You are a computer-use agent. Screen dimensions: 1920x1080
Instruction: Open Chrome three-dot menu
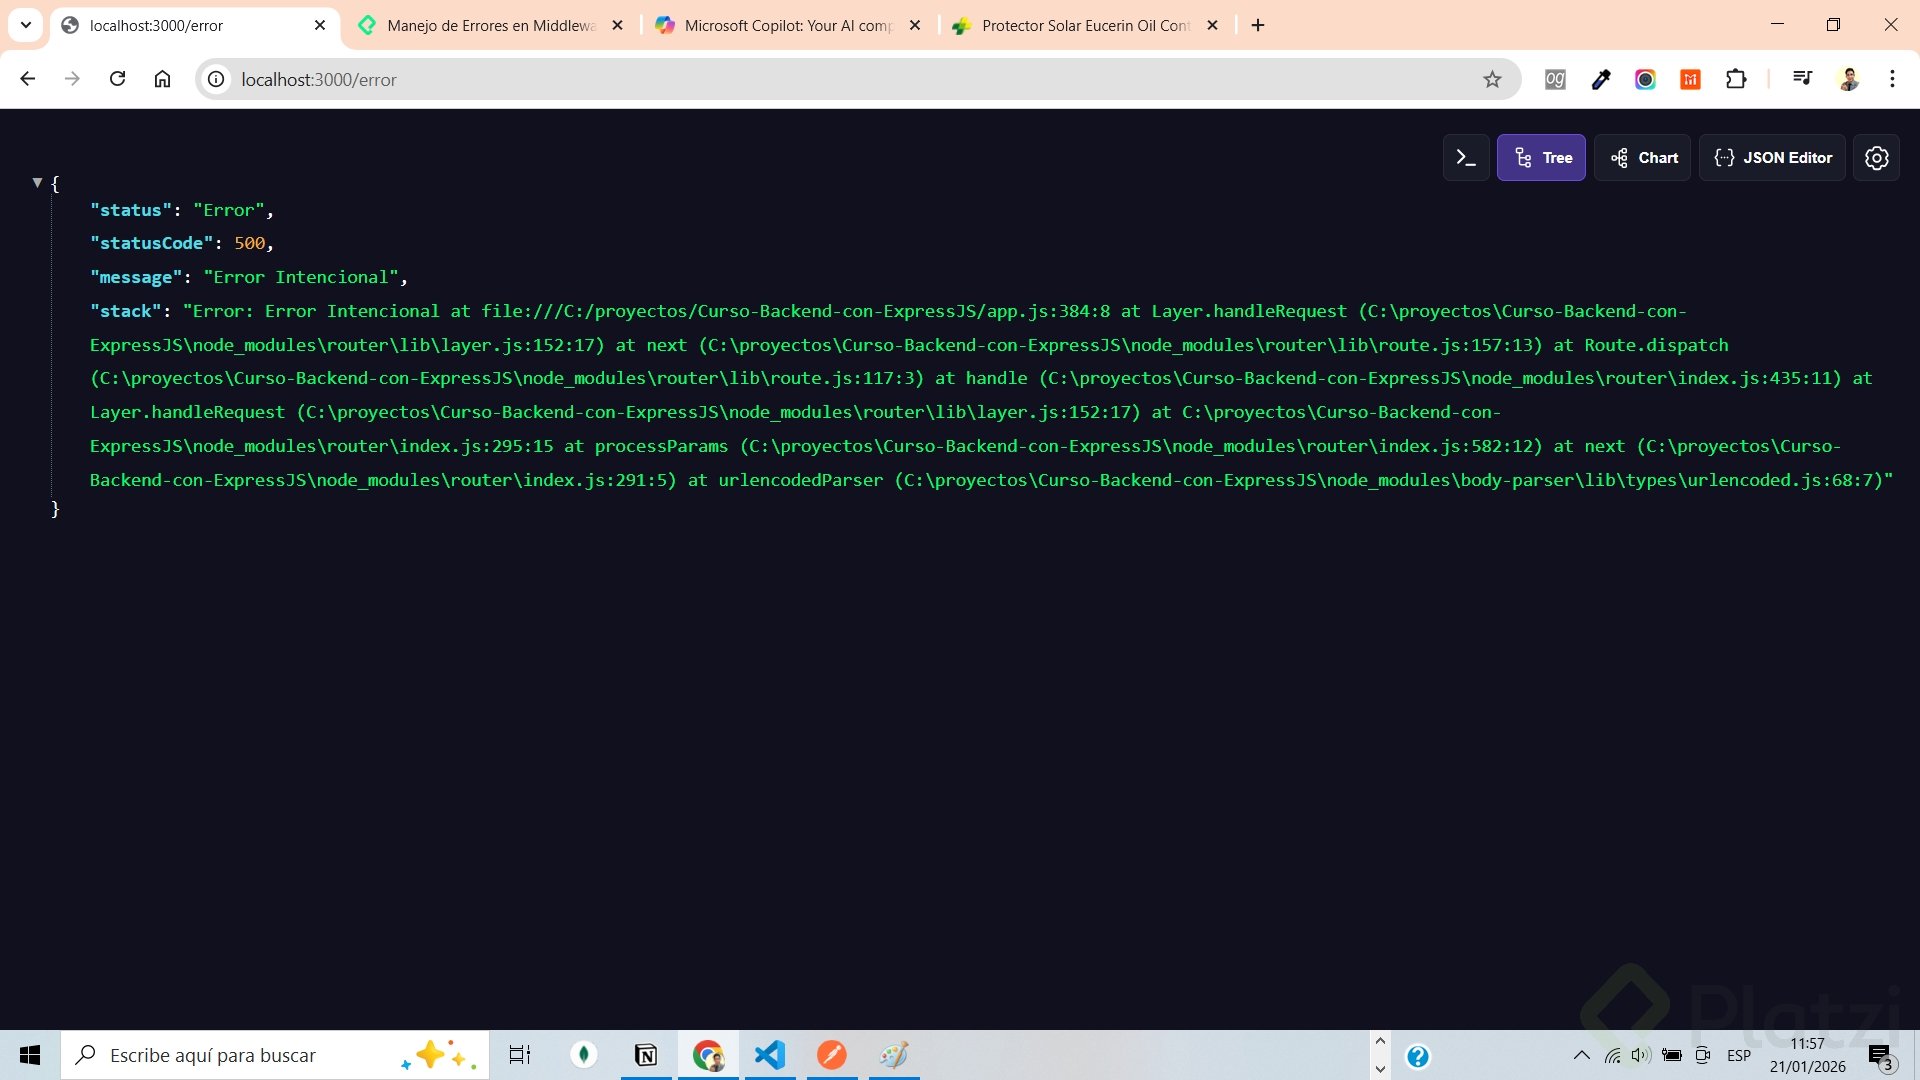[1892, 79]
